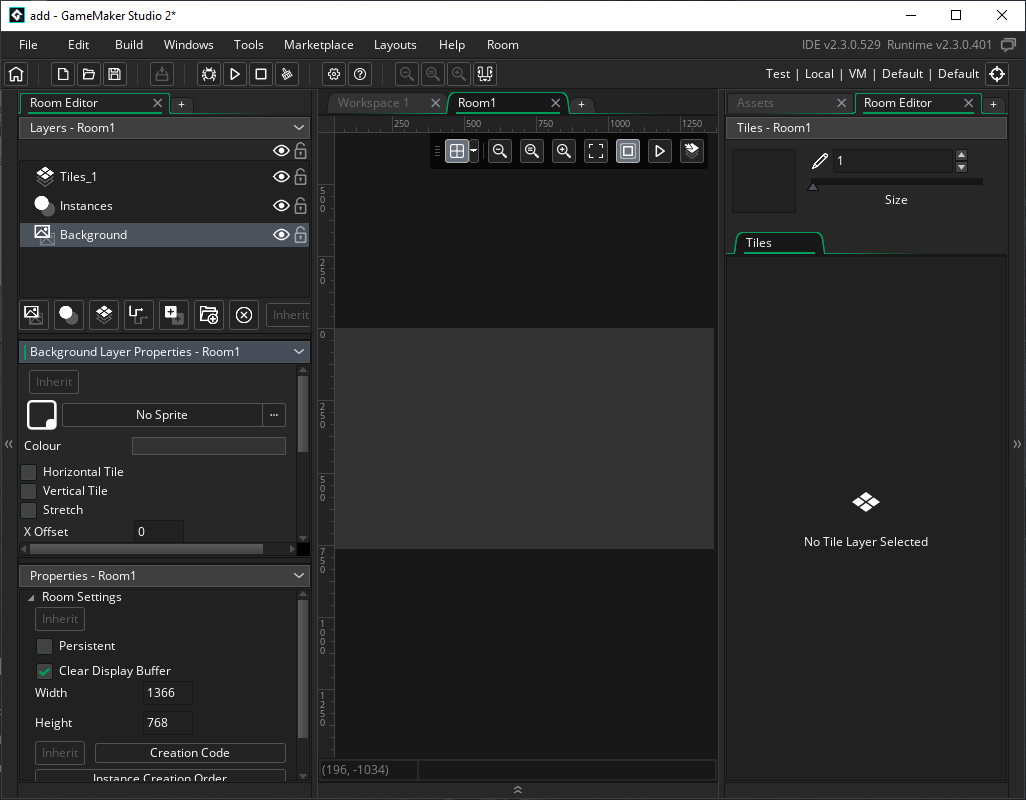Enable the Vertical Tile checkbox

29,491
